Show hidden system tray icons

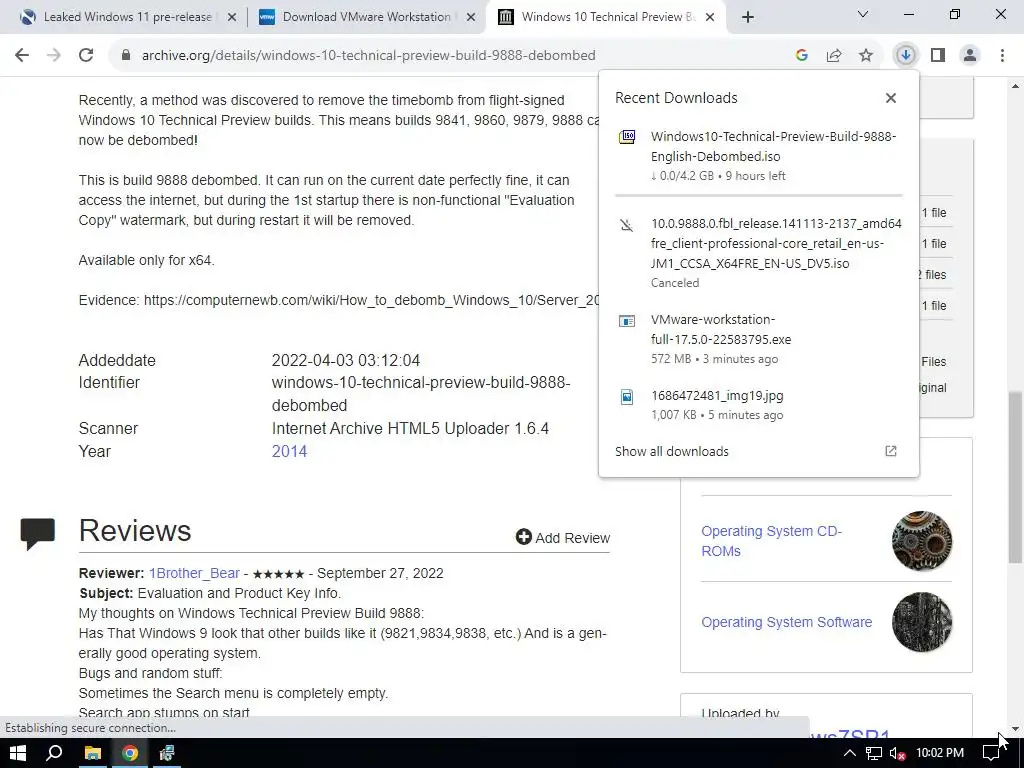850,754
